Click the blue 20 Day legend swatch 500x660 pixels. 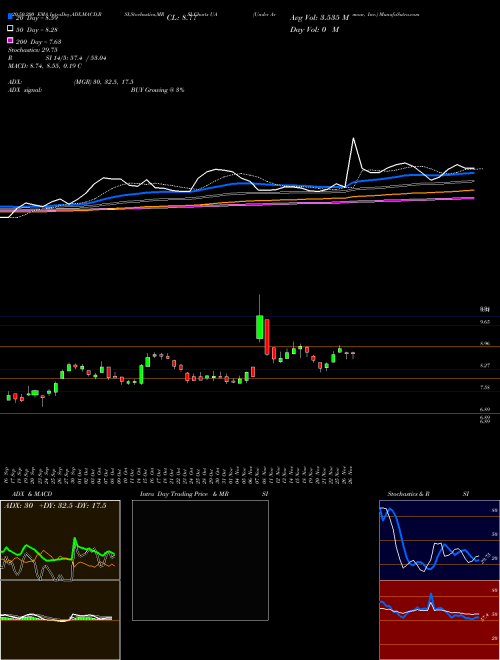10,17
